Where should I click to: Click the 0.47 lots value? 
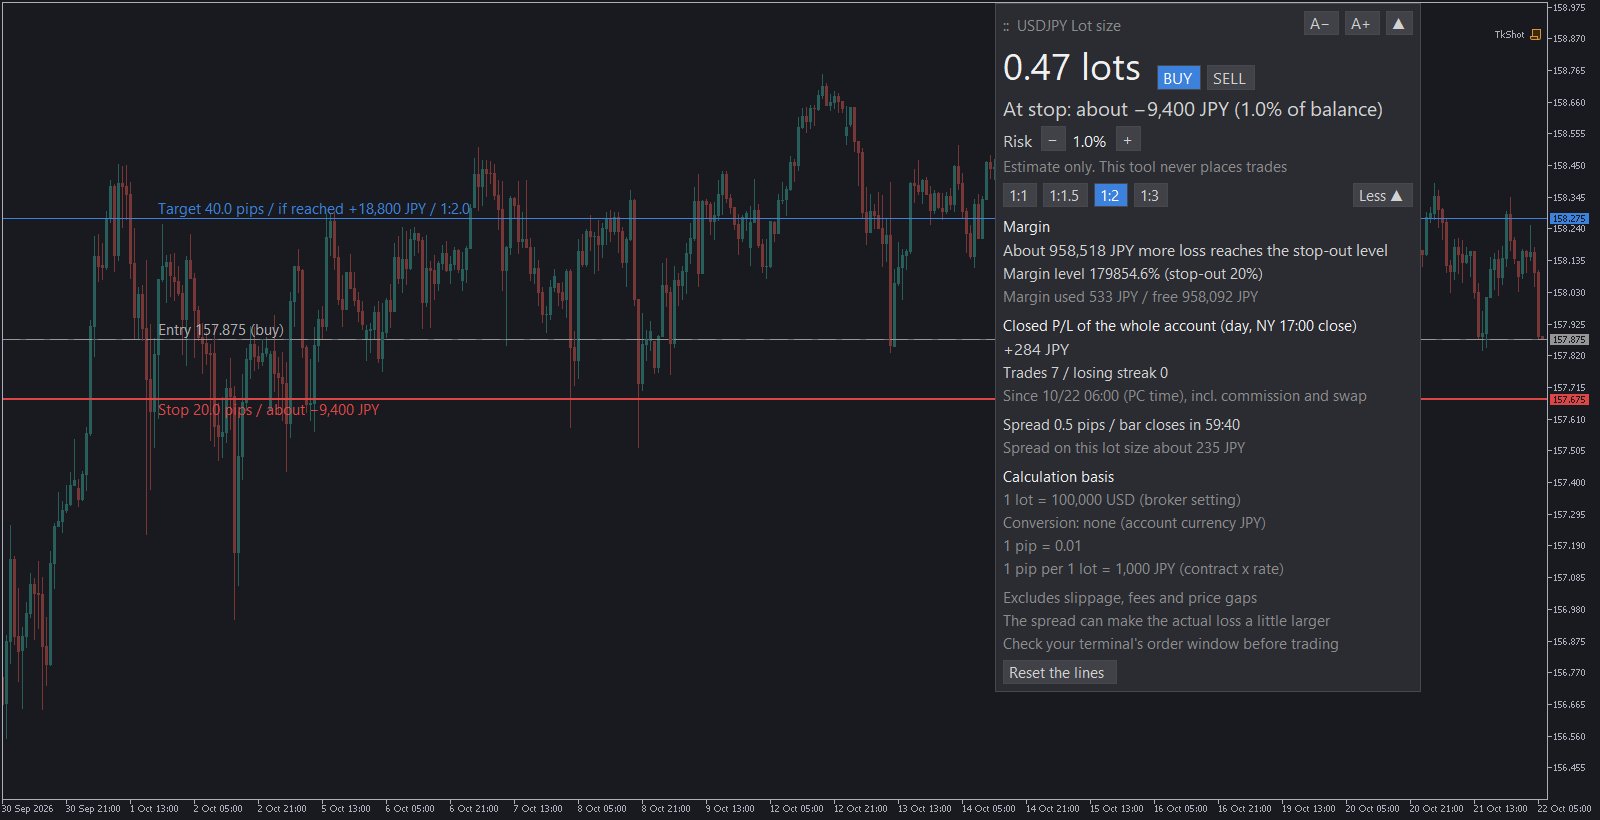tap(1071, 68)
